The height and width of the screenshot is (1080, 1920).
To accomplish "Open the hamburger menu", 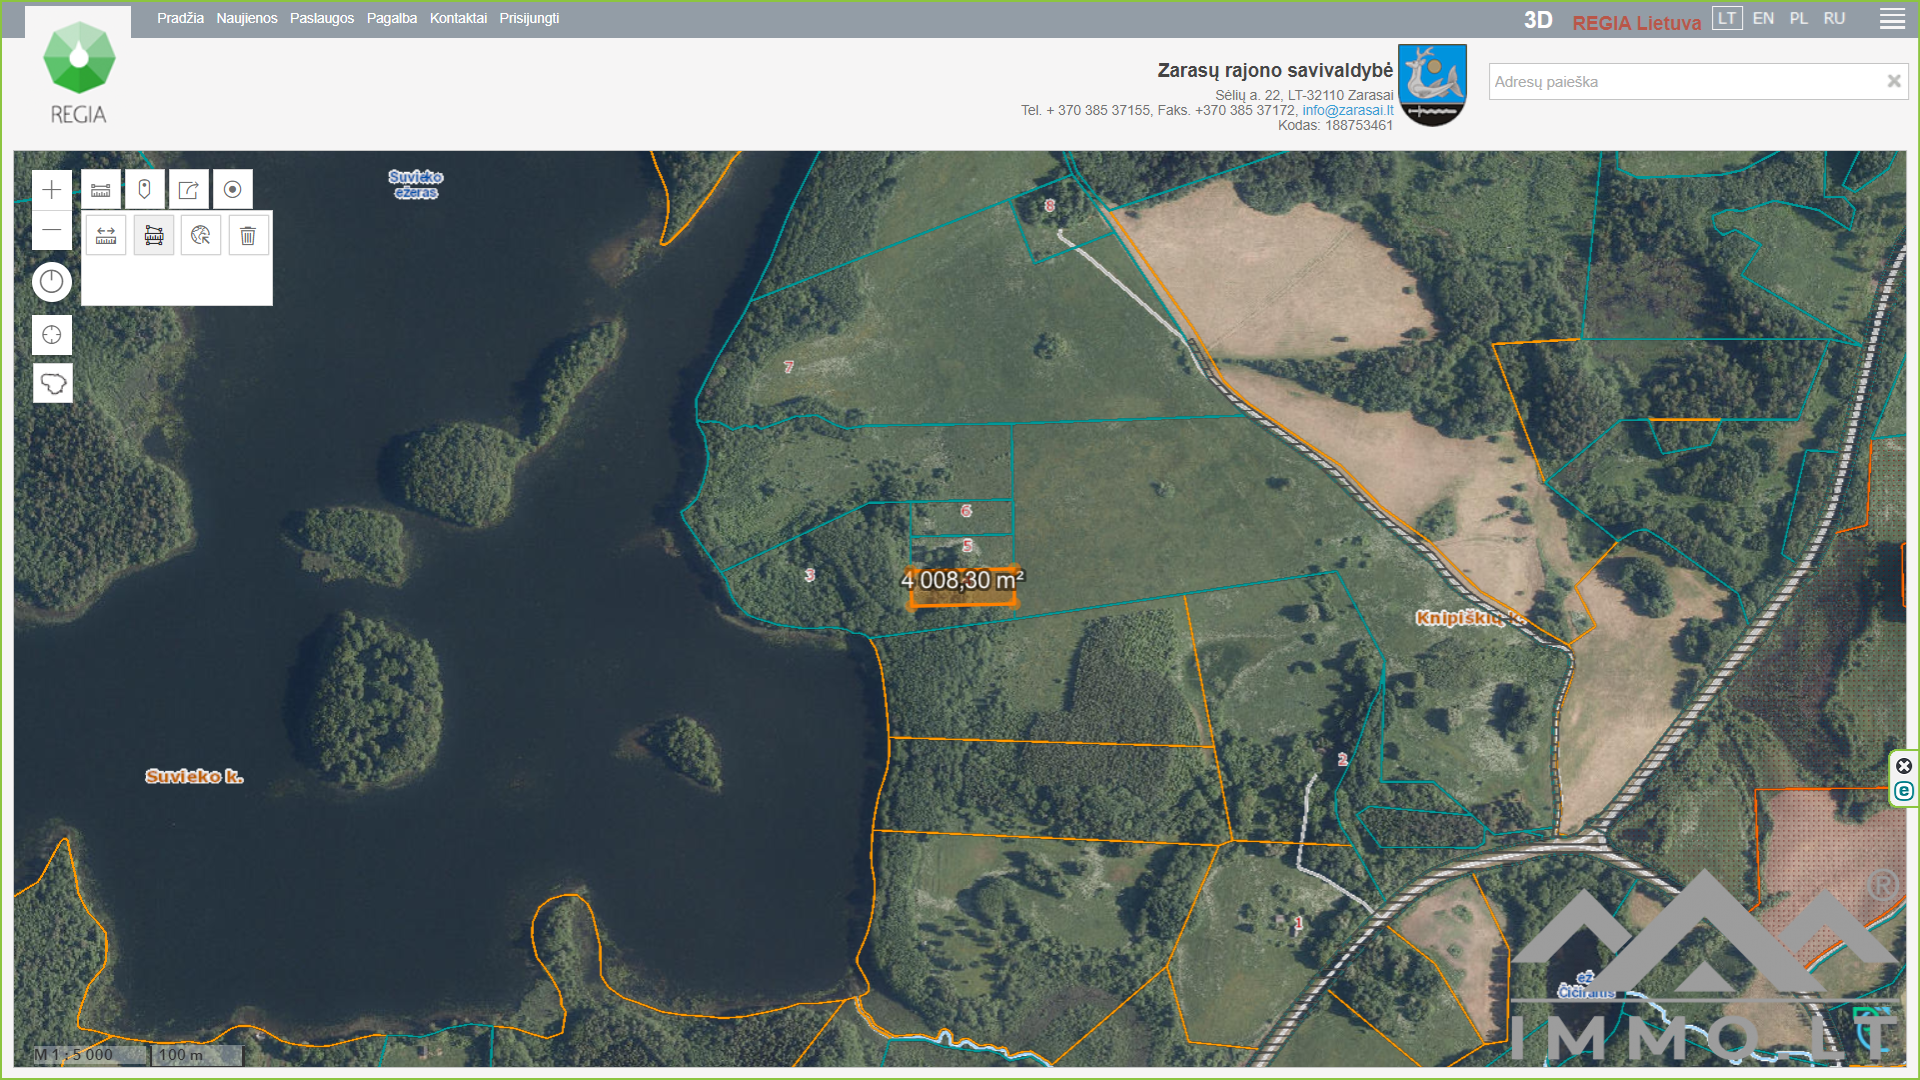I will point(1891,19).
